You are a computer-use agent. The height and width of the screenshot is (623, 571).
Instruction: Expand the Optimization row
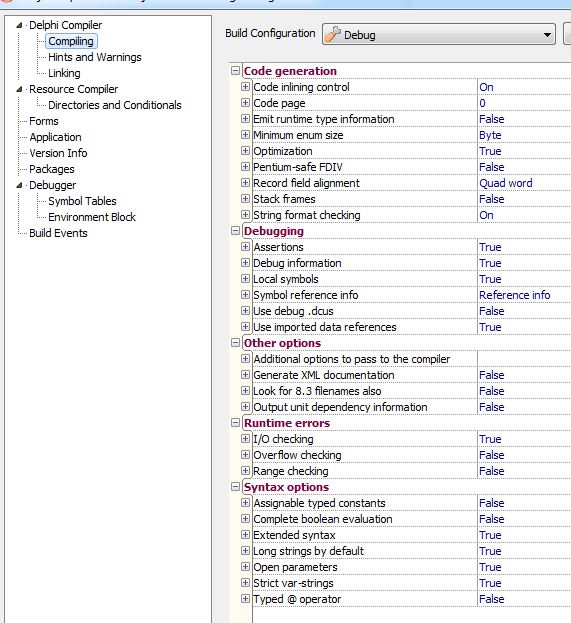click(246, 151)
